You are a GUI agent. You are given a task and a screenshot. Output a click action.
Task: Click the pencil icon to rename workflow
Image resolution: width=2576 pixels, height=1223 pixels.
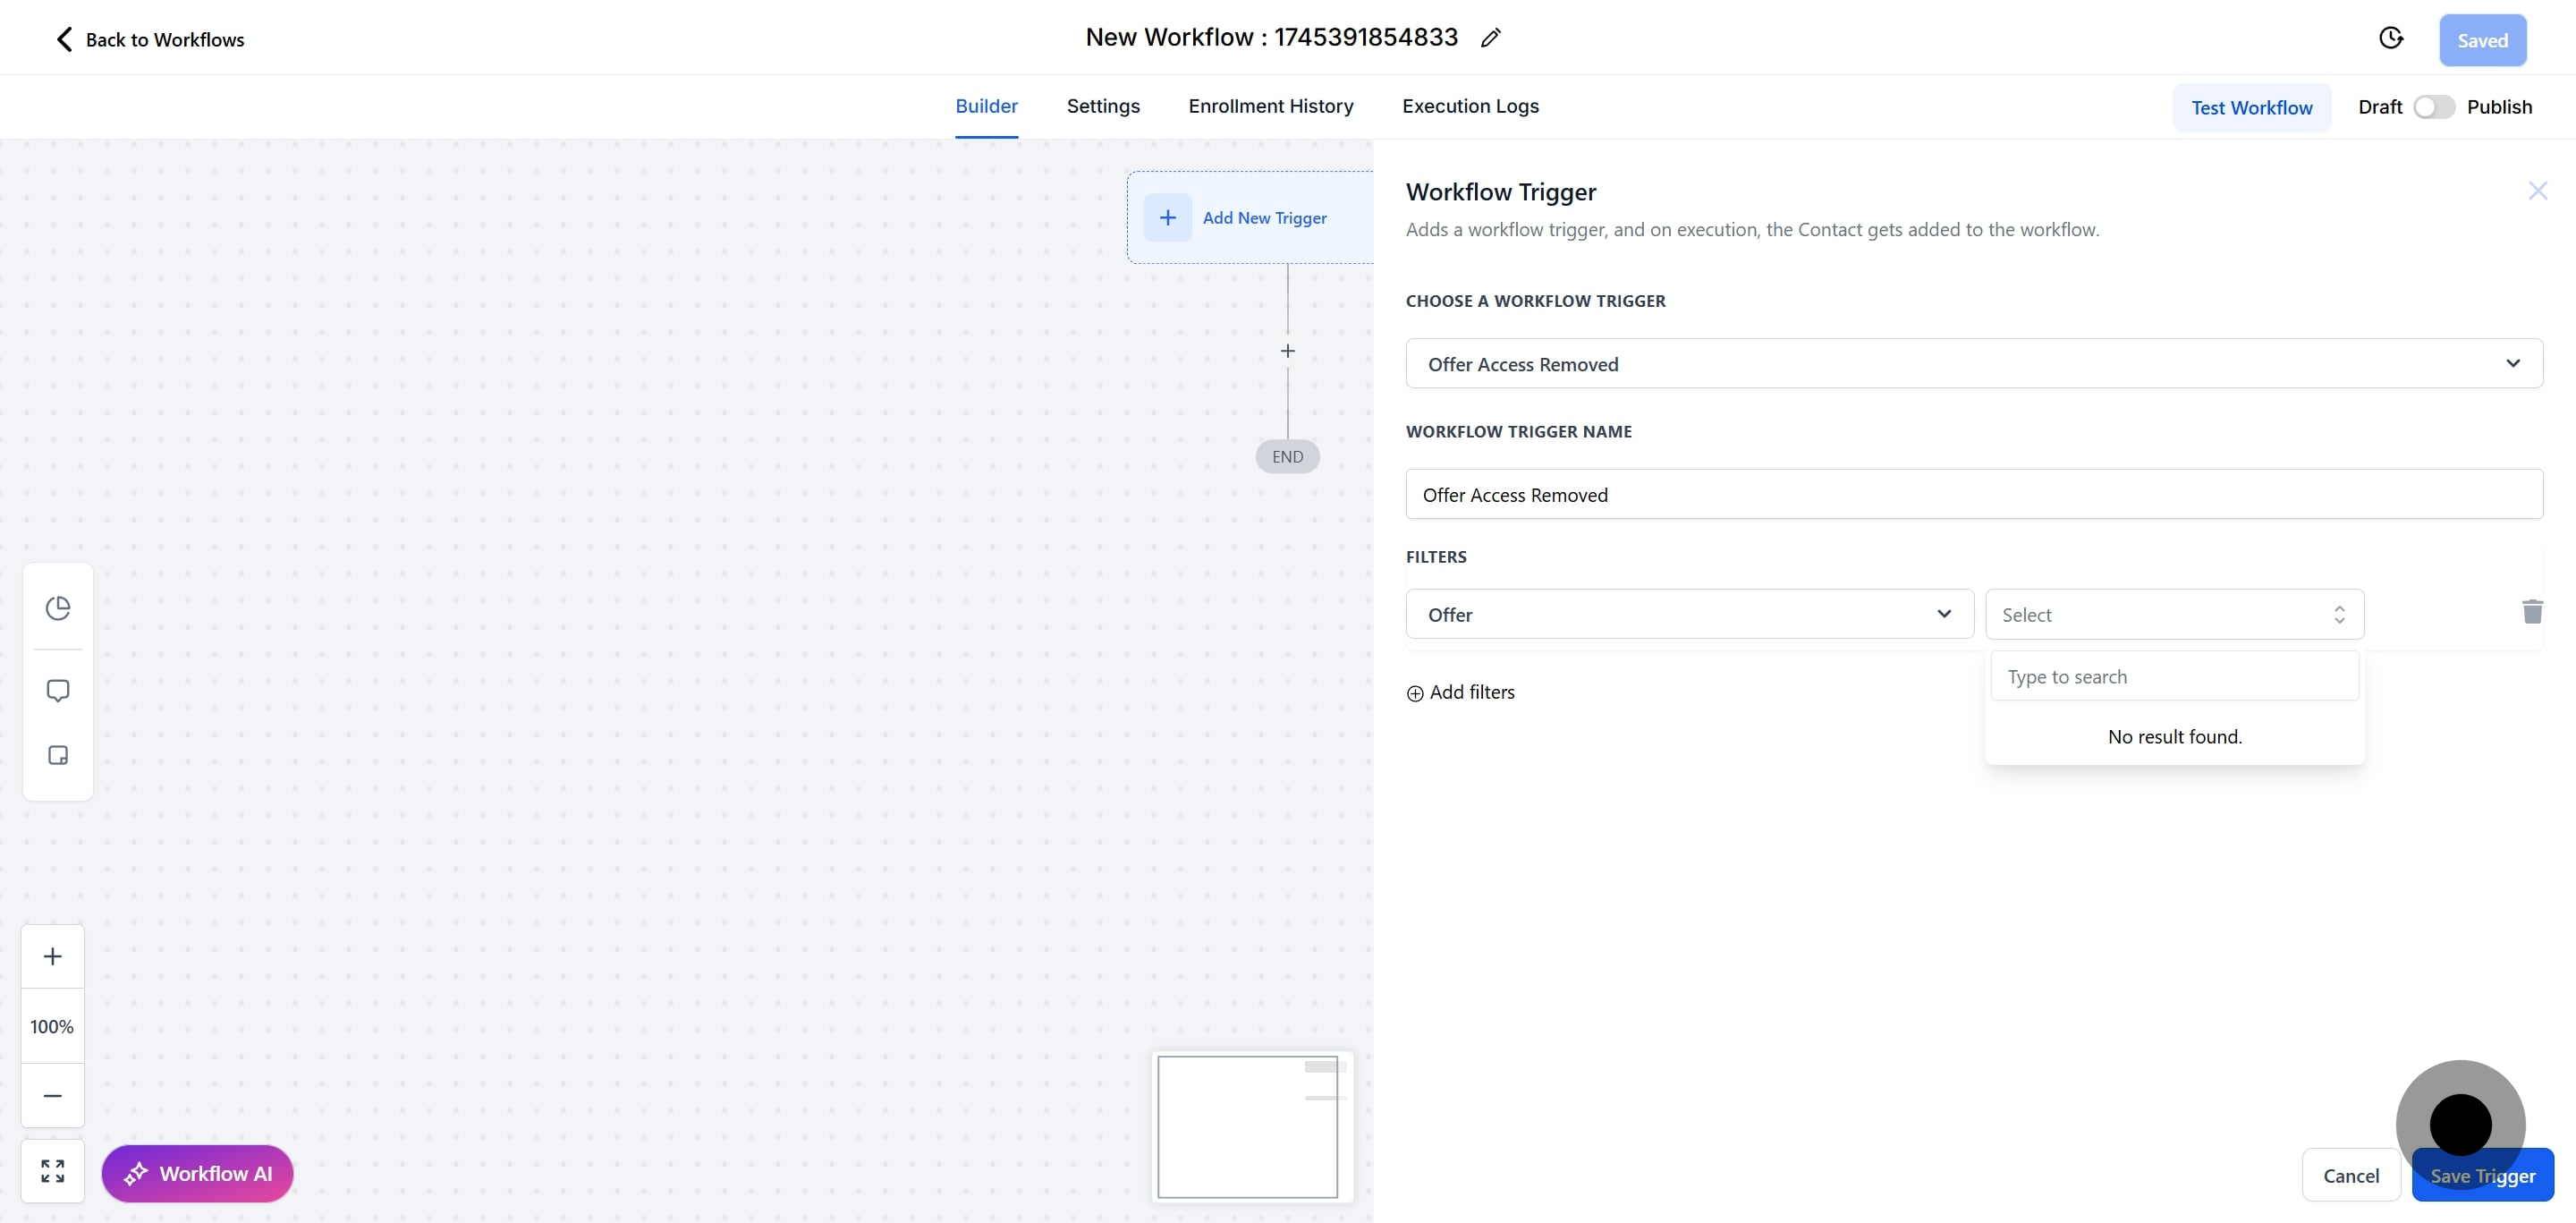(1490, 38)
